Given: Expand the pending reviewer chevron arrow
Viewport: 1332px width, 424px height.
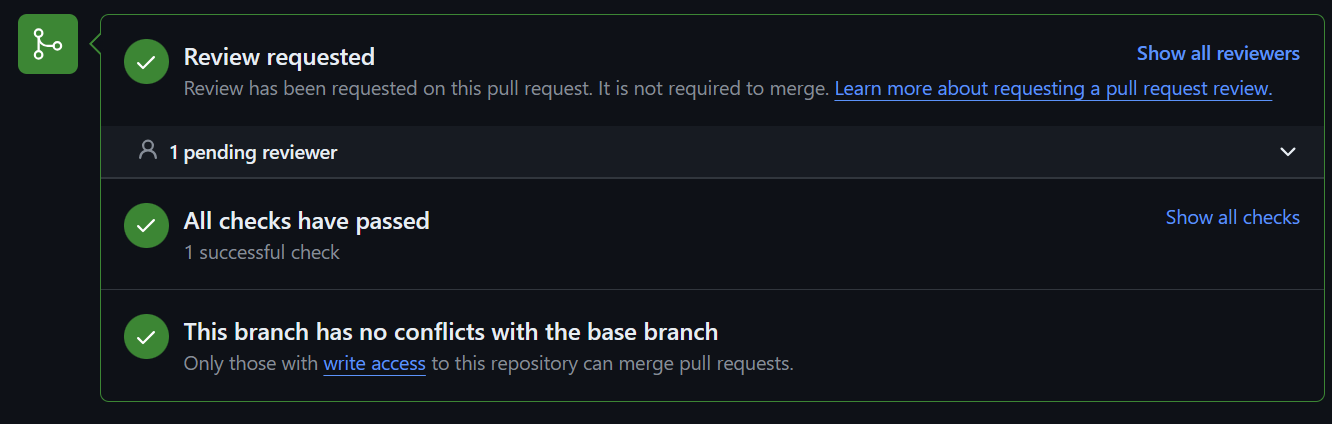Looking at the screenshot, I should (x=1288, y=152).
